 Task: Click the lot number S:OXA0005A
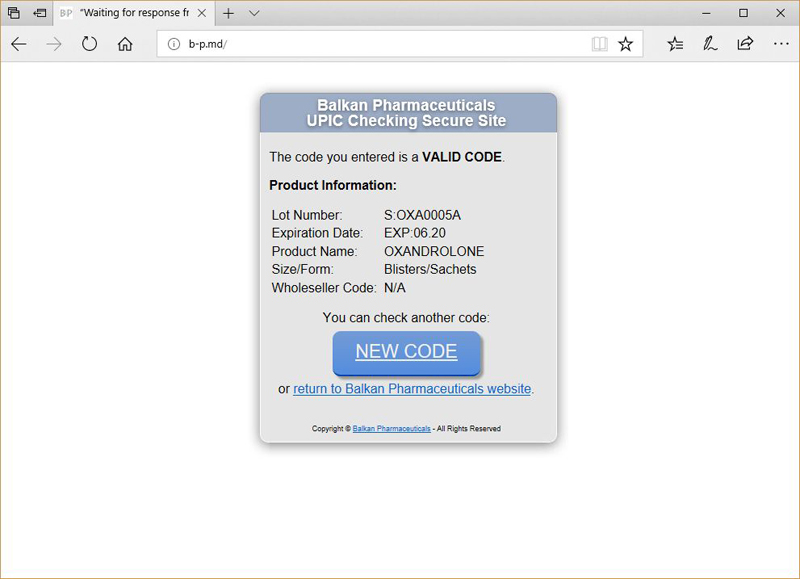tap(422, 215)
